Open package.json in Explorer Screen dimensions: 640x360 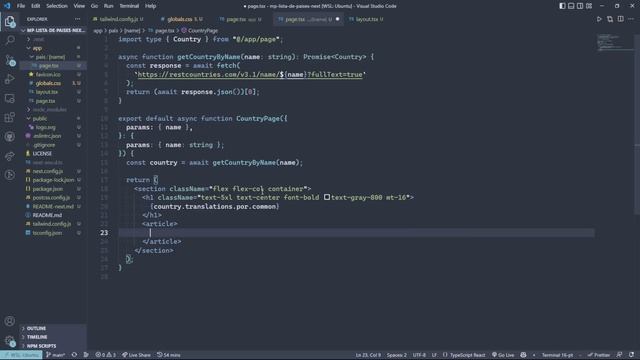click(48, 189)
